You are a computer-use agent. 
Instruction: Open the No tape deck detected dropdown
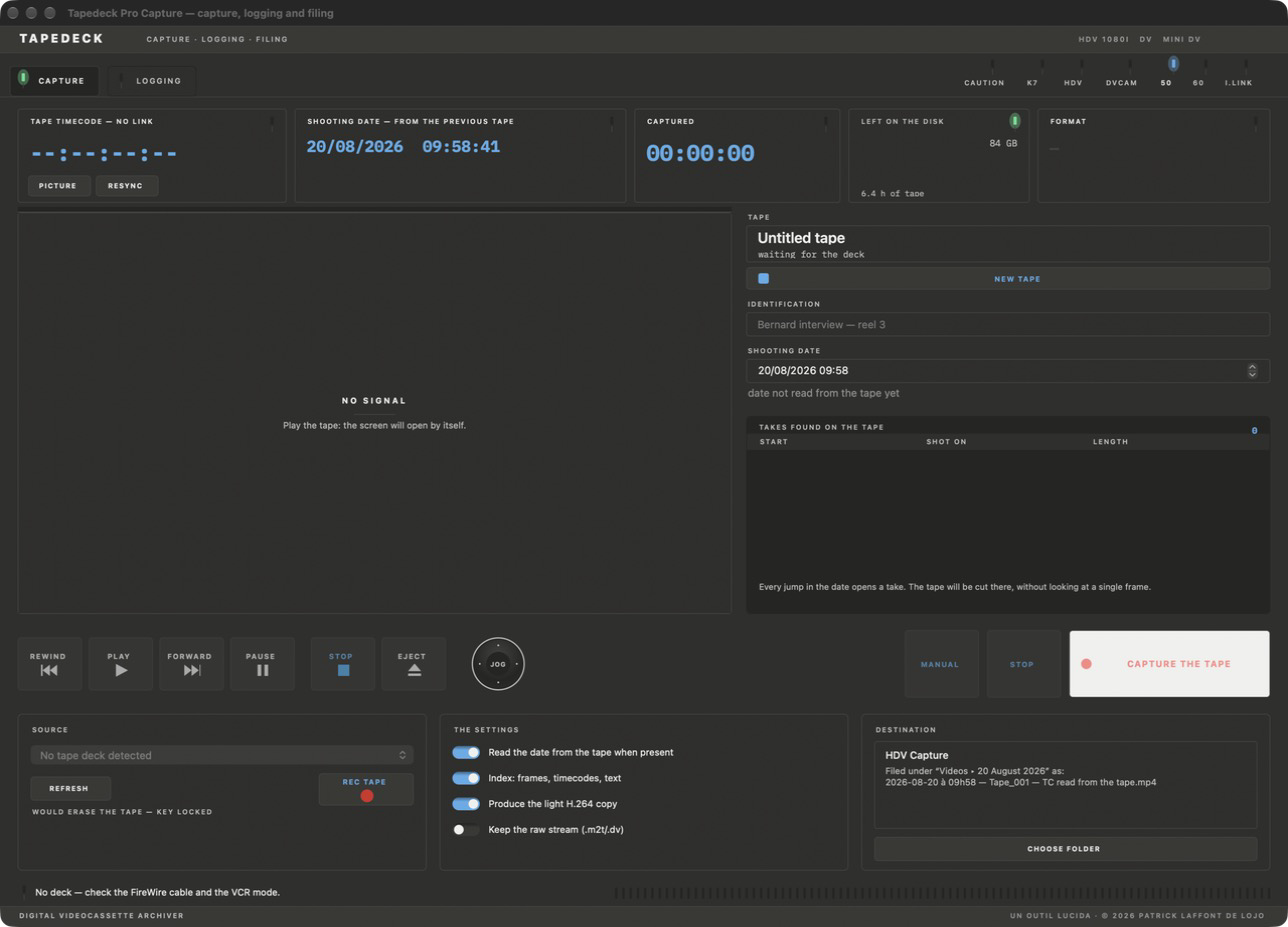pos(222,755)
